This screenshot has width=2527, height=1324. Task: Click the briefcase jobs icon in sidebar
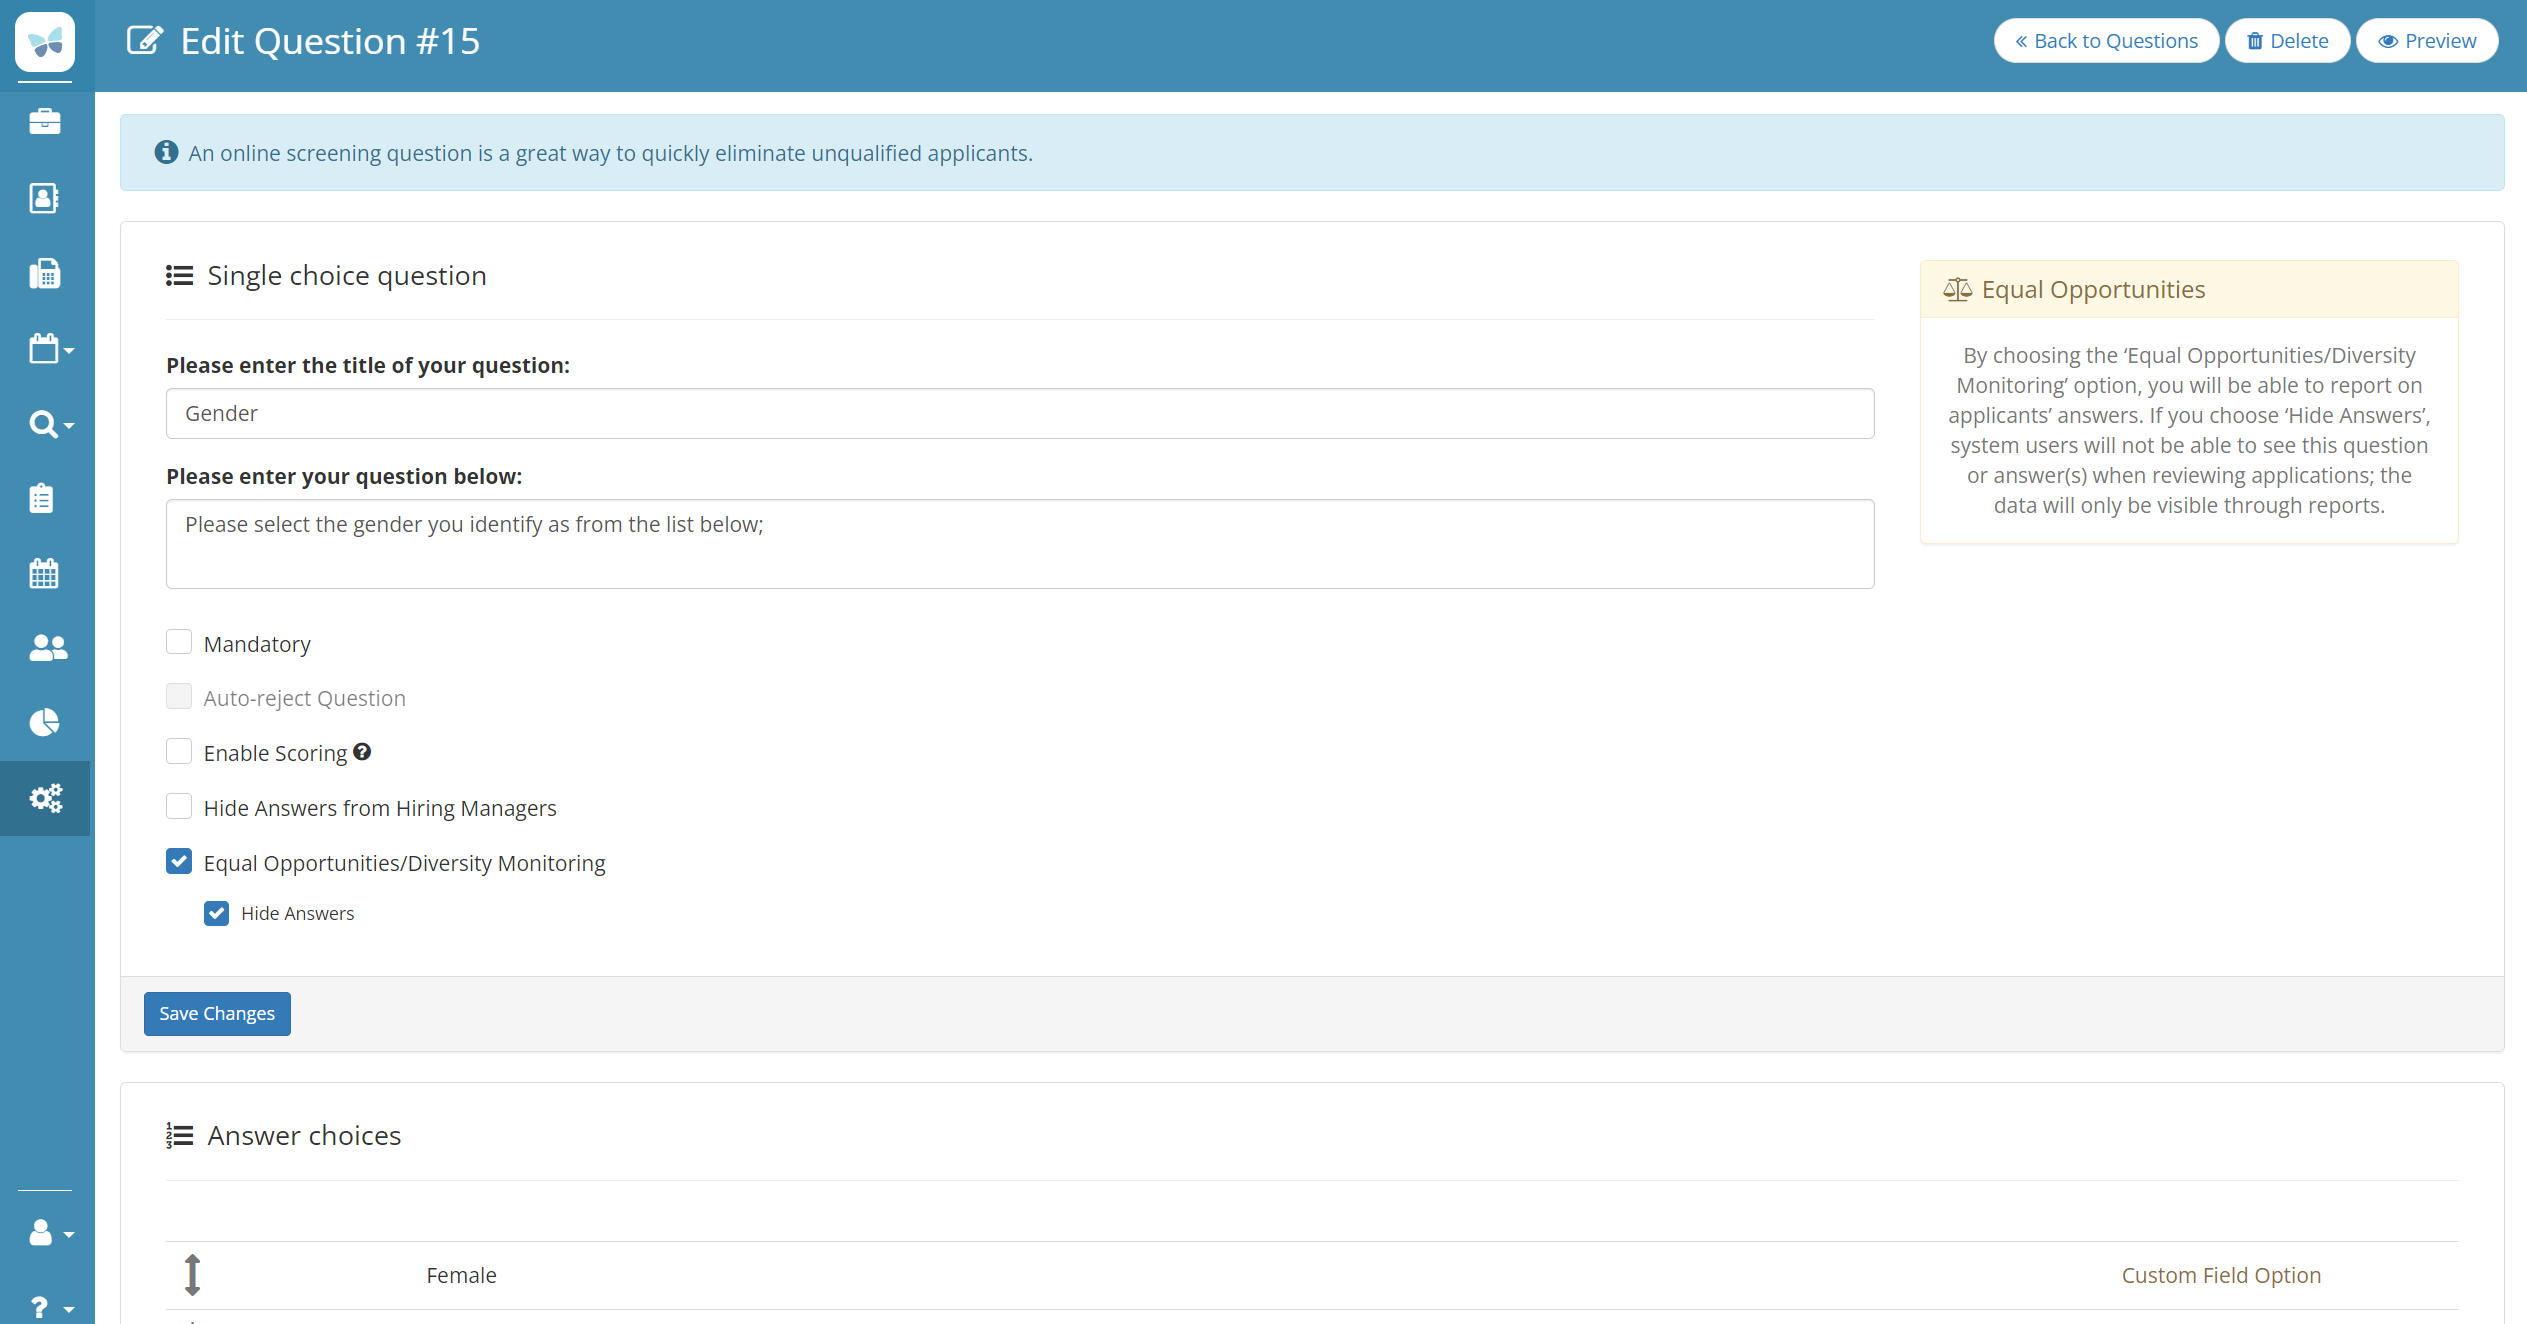point(45,122)
